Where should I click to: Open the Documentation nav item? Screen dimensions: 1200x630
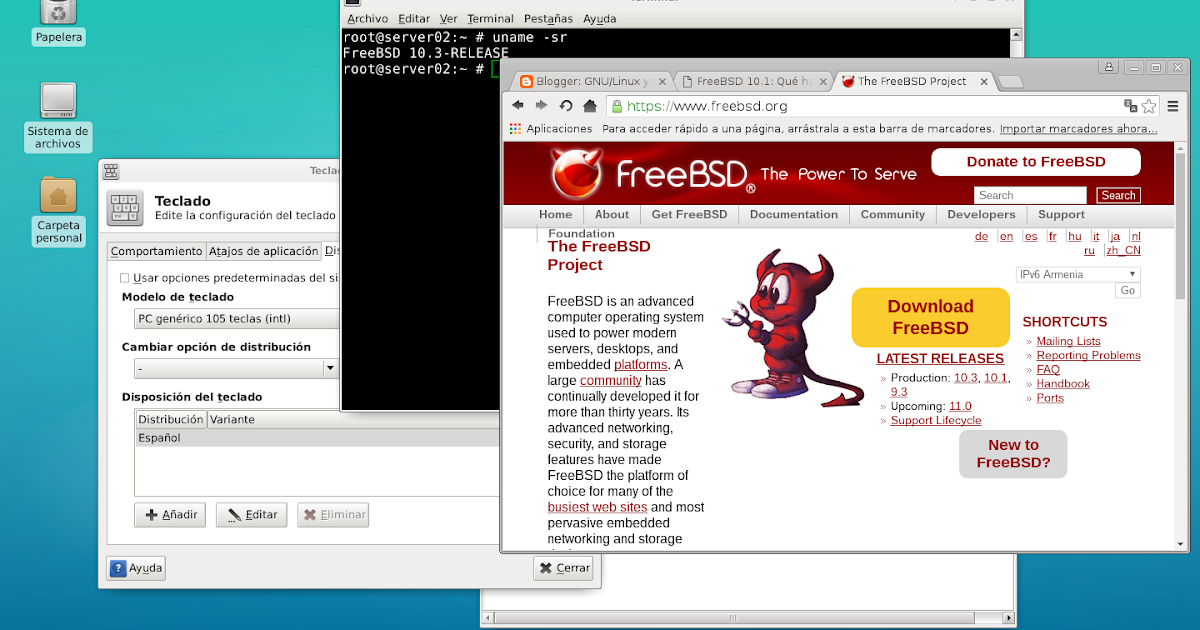pyautogui.click(x=794, y=214)
